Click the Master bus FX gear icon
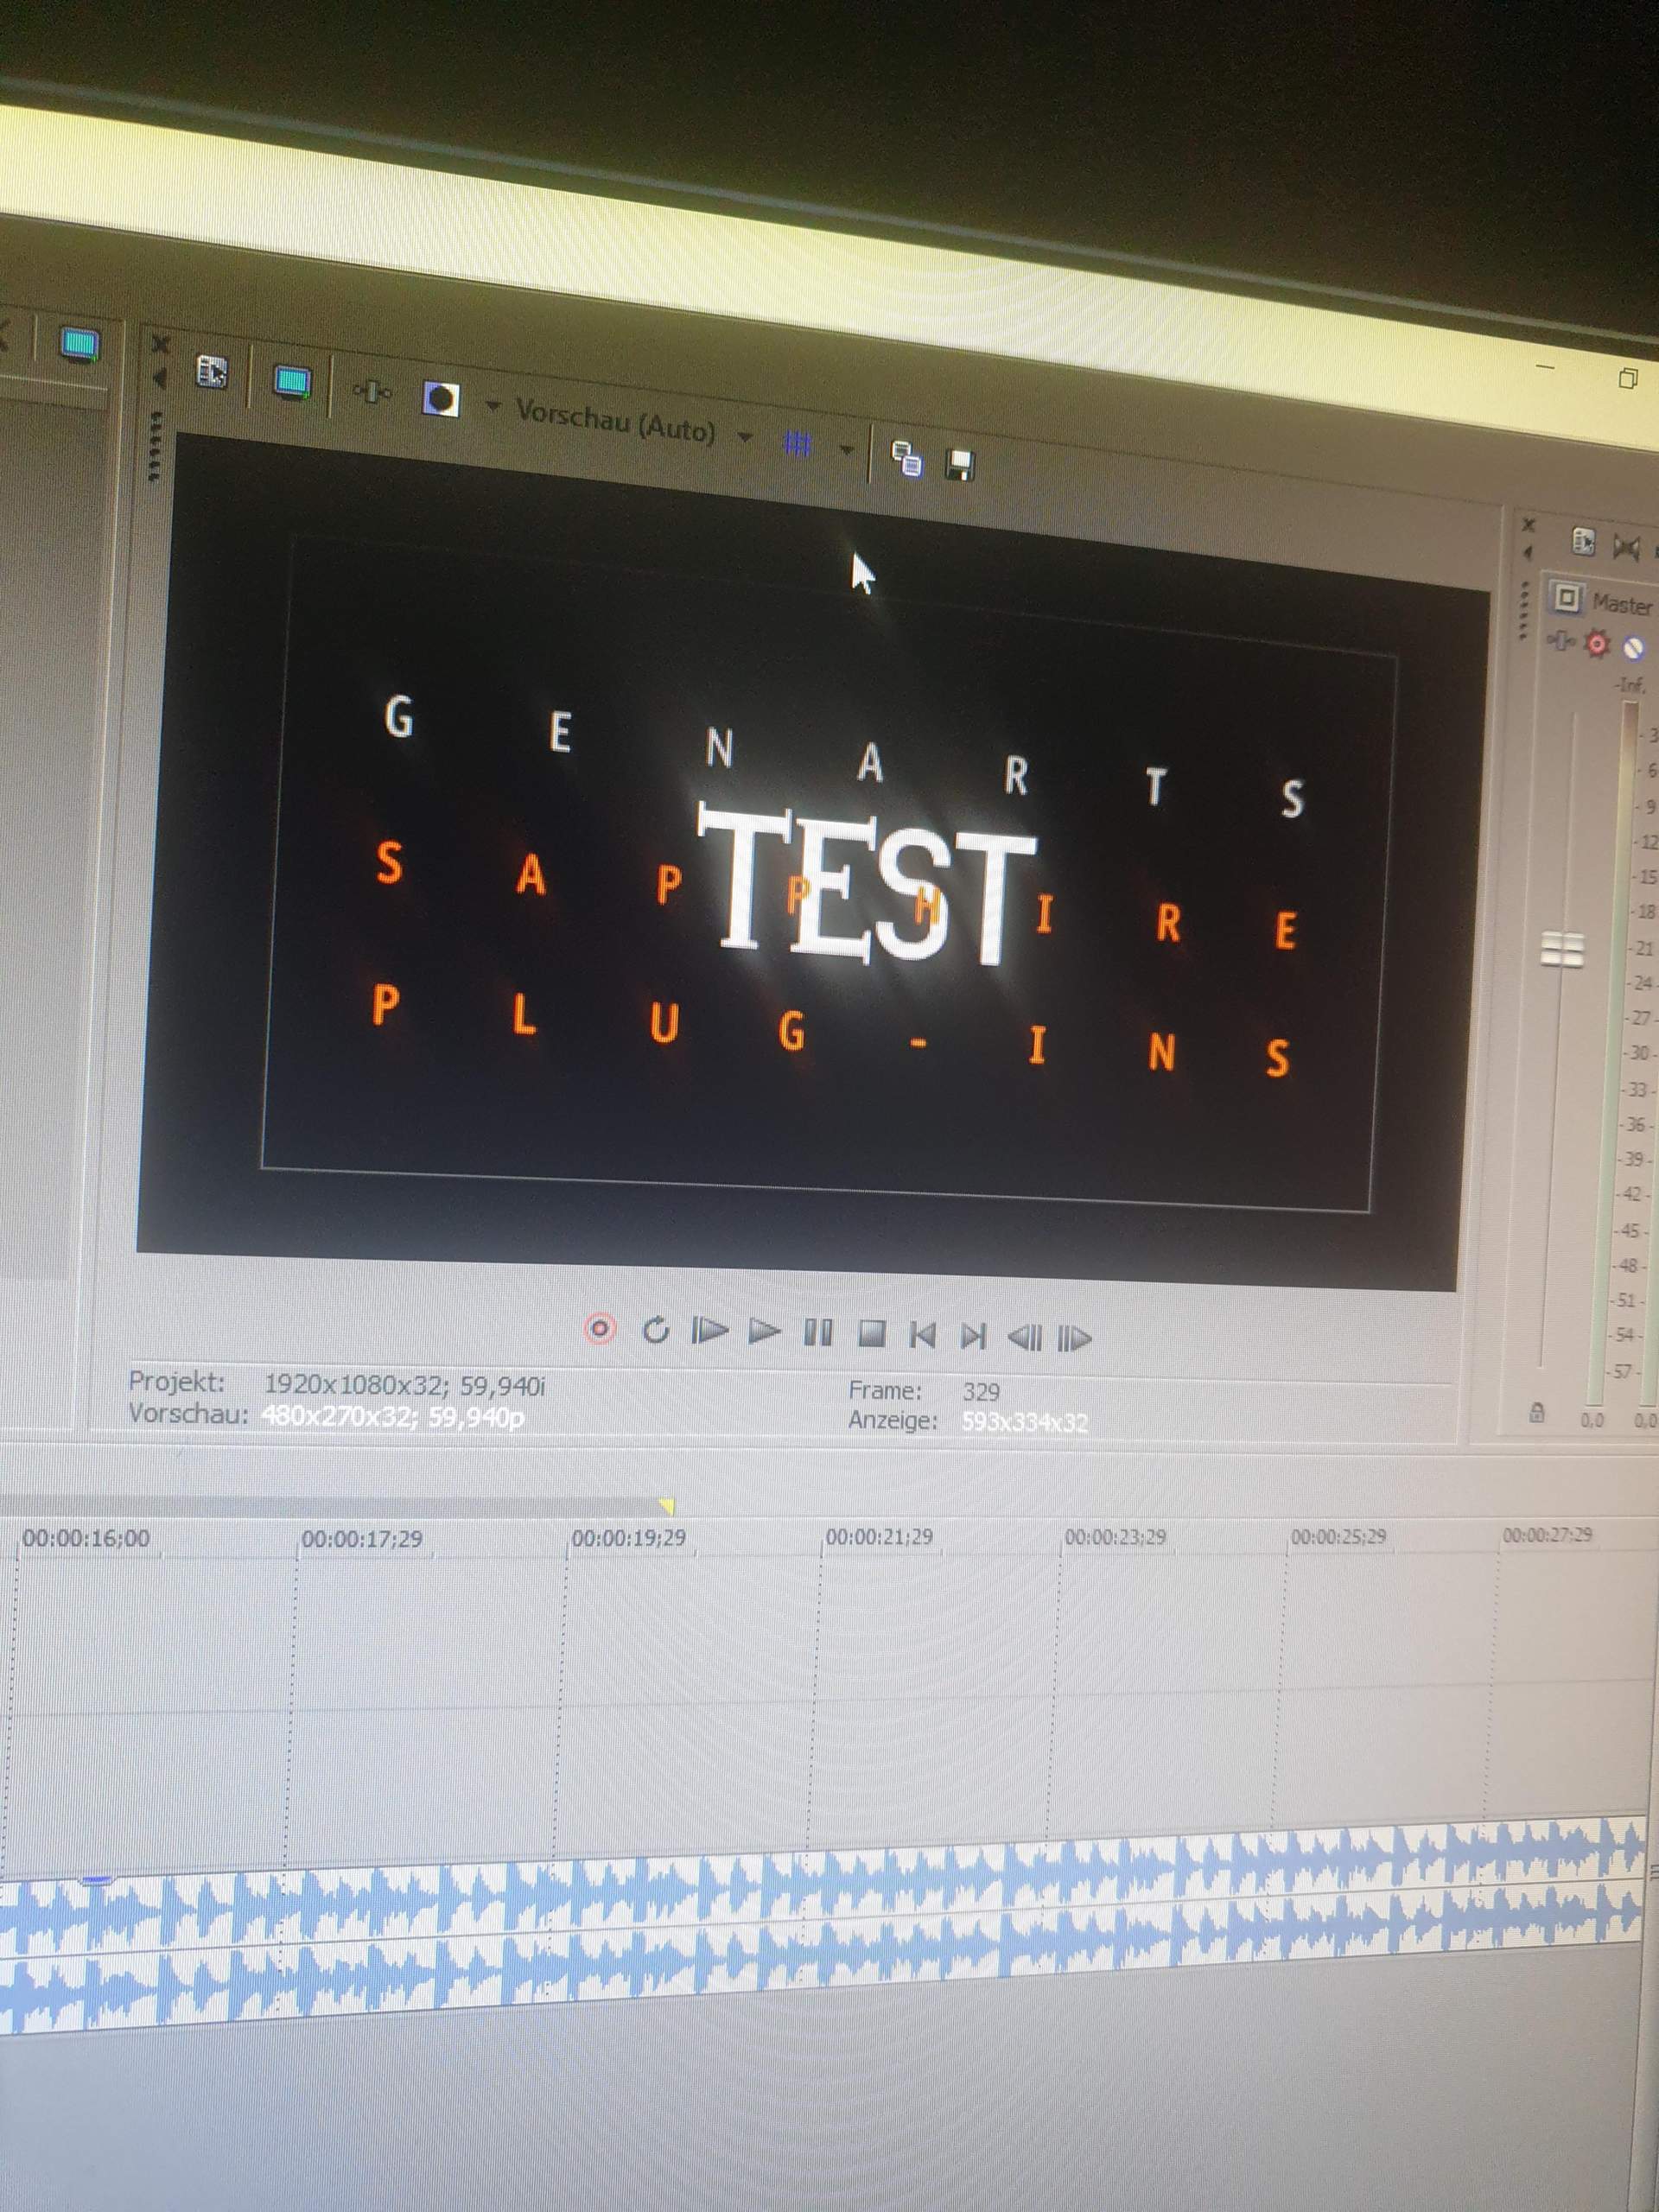This screenshot has width=1659, height=2212. click(1597, 645)
